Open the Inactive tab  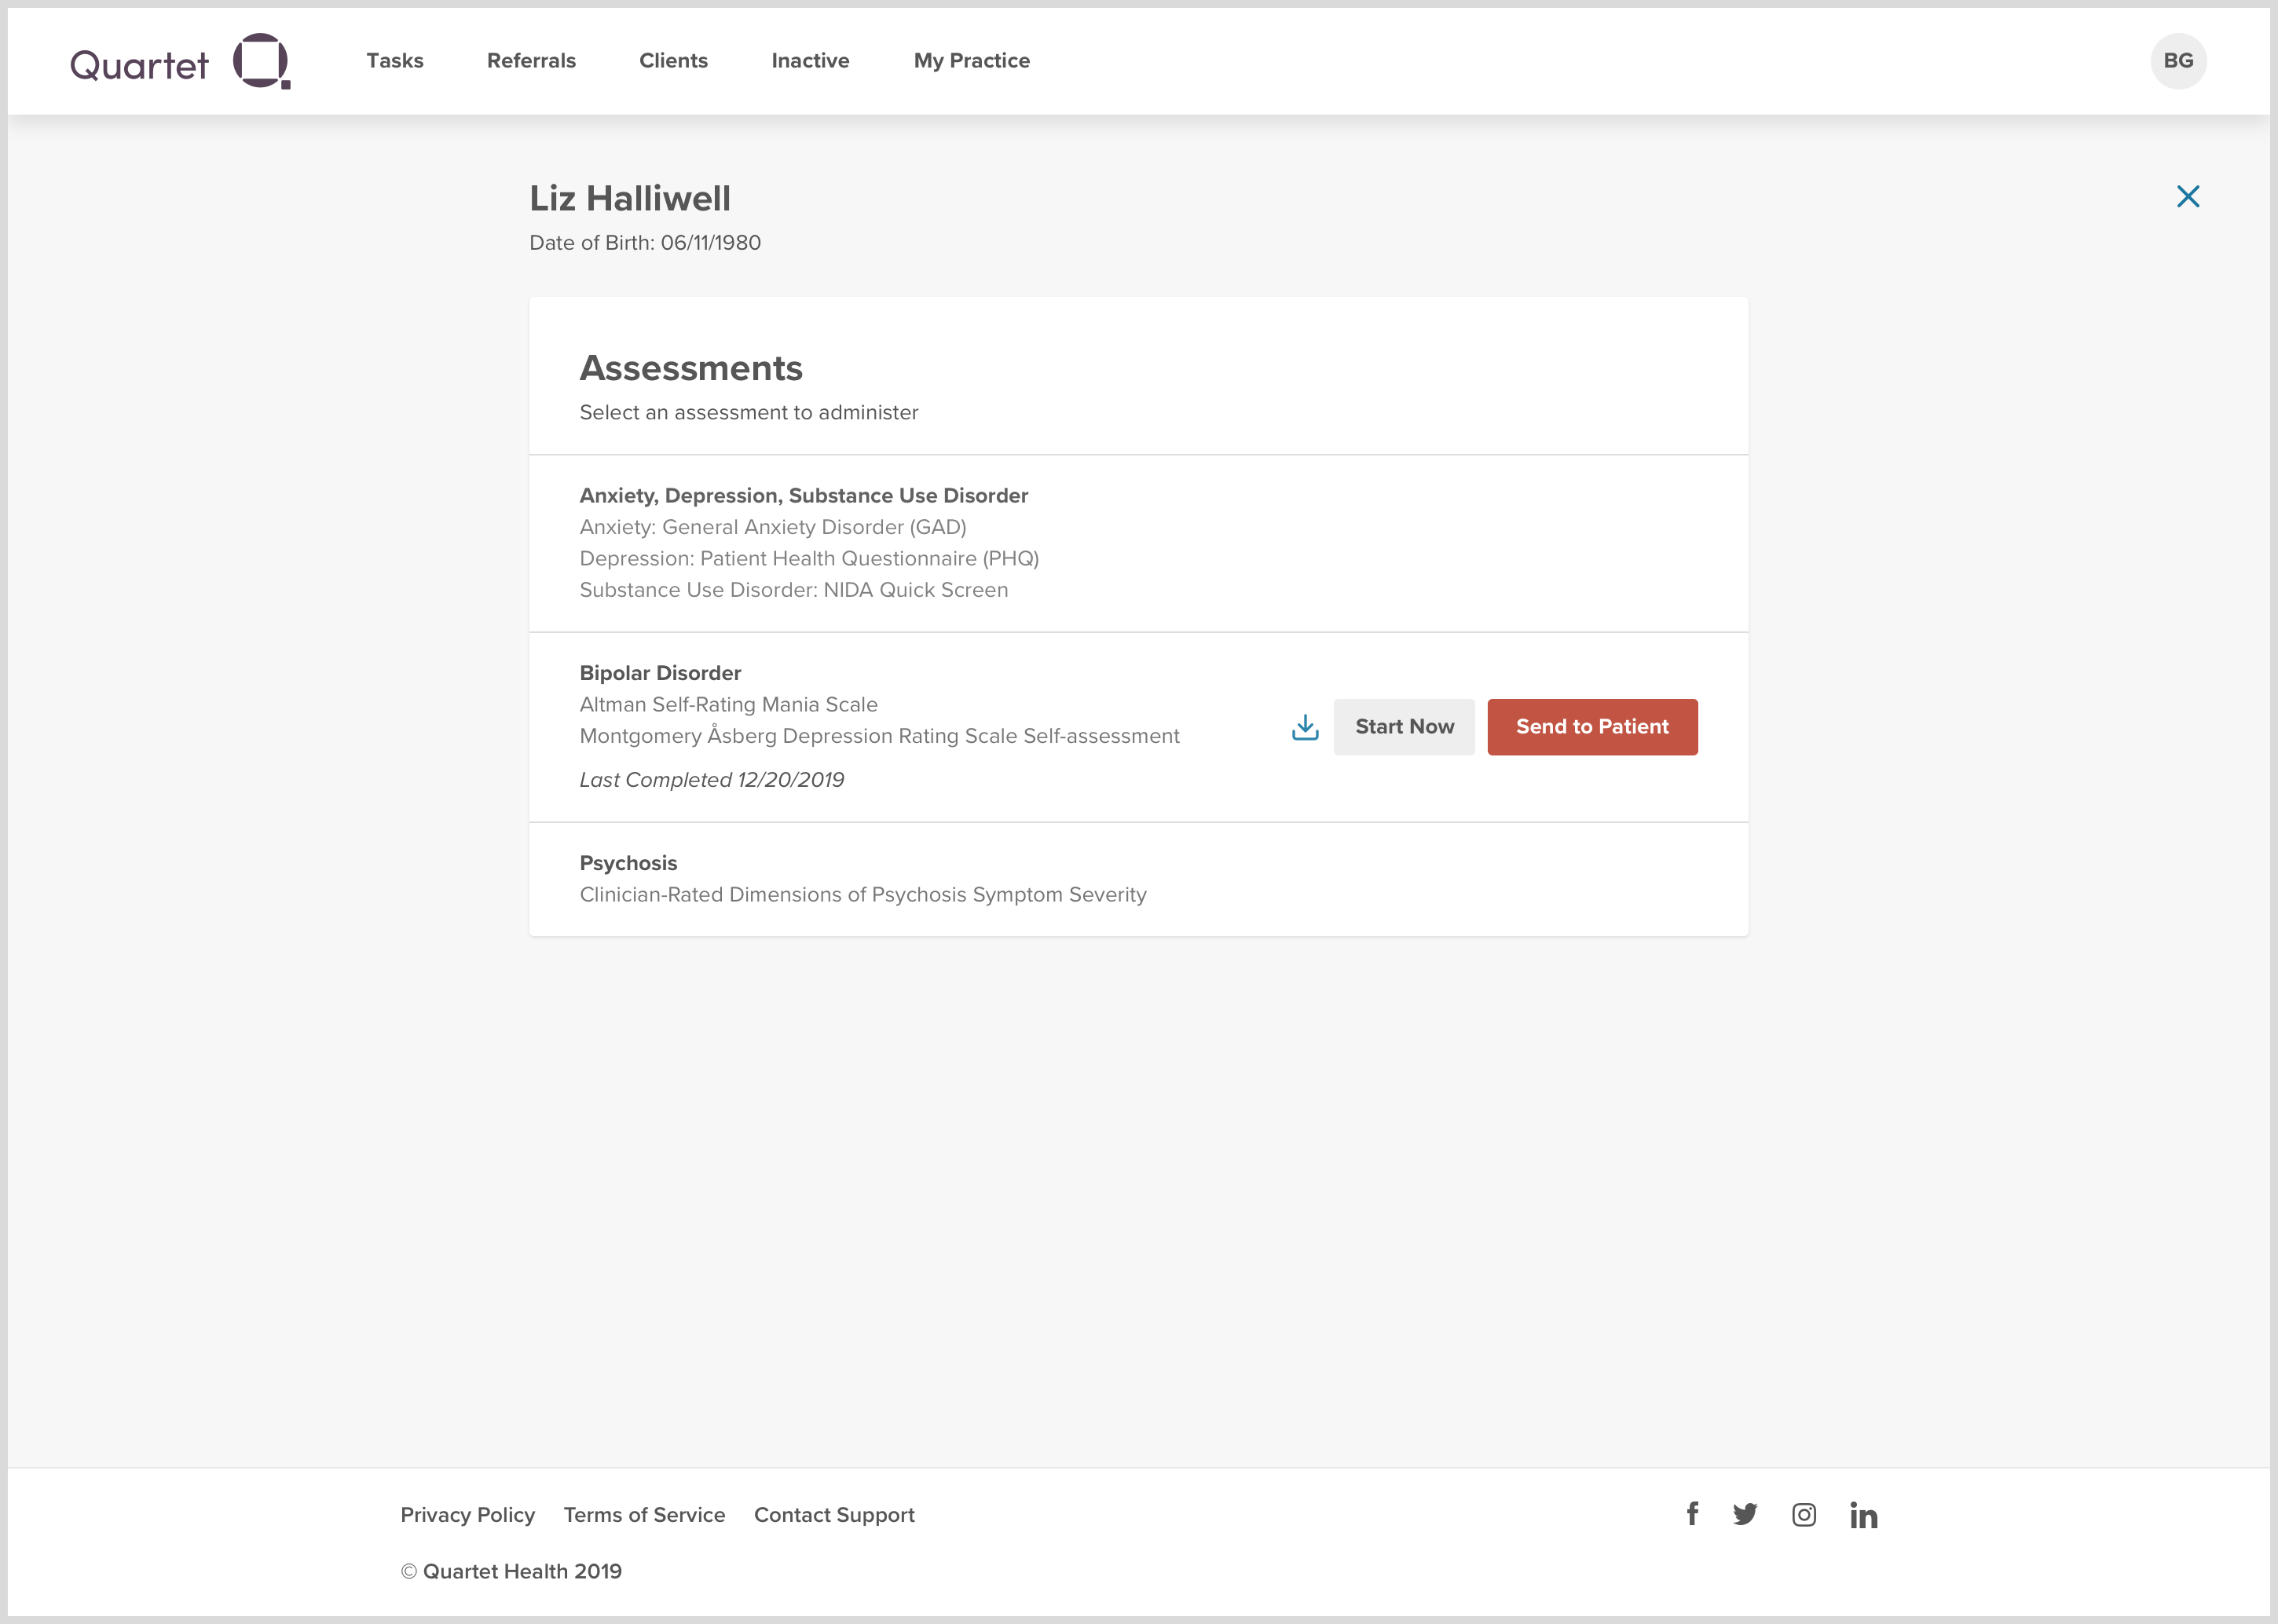pyautogui.click(x=810, y=61)
